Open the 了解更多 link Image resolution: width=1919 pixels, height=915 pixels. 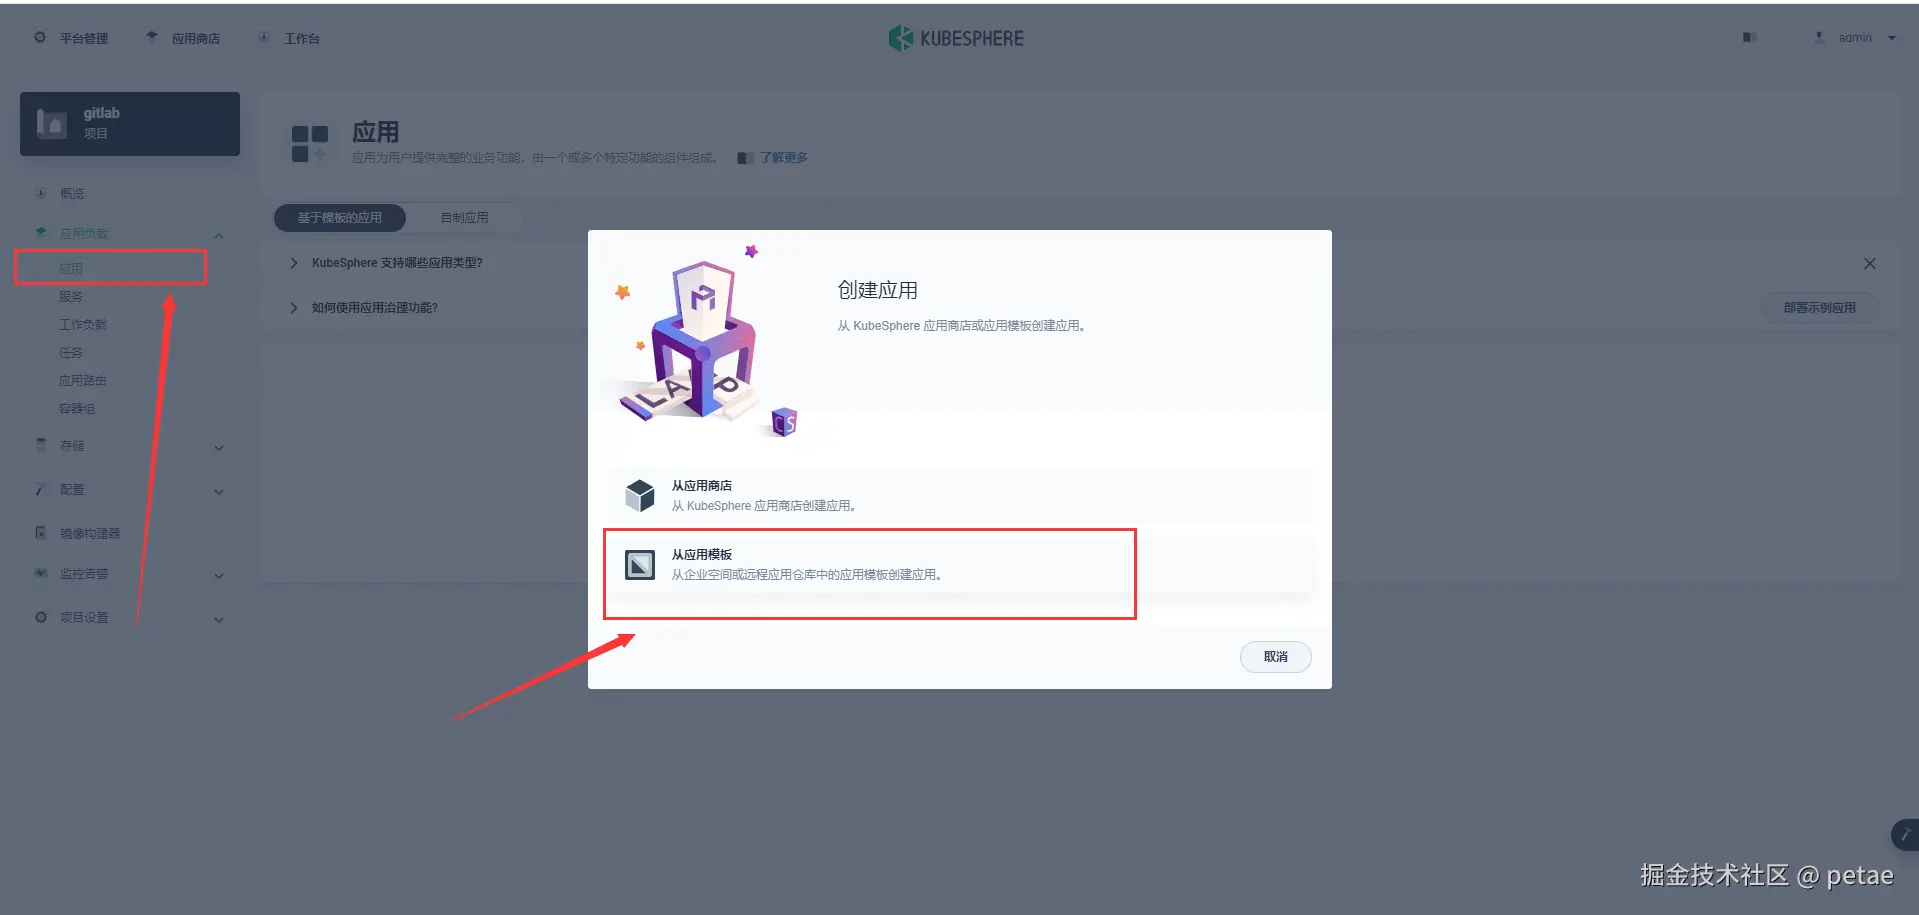click(x=784, y=157)
